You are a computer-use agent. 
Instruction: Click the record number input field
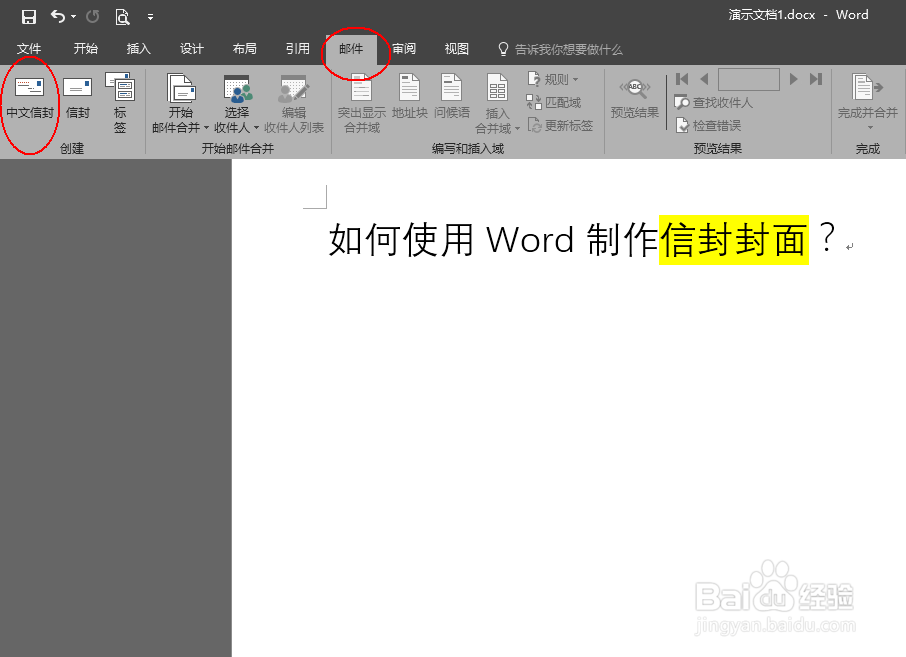749,79
